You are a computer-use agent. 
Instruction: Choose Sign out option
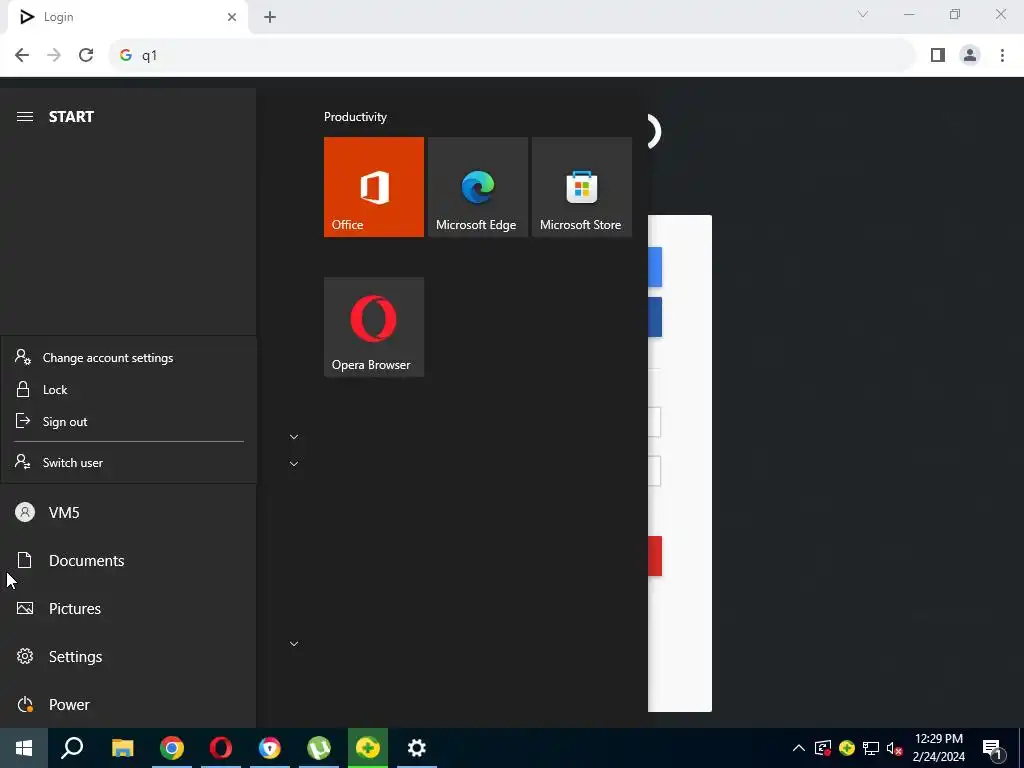(129, 421)
